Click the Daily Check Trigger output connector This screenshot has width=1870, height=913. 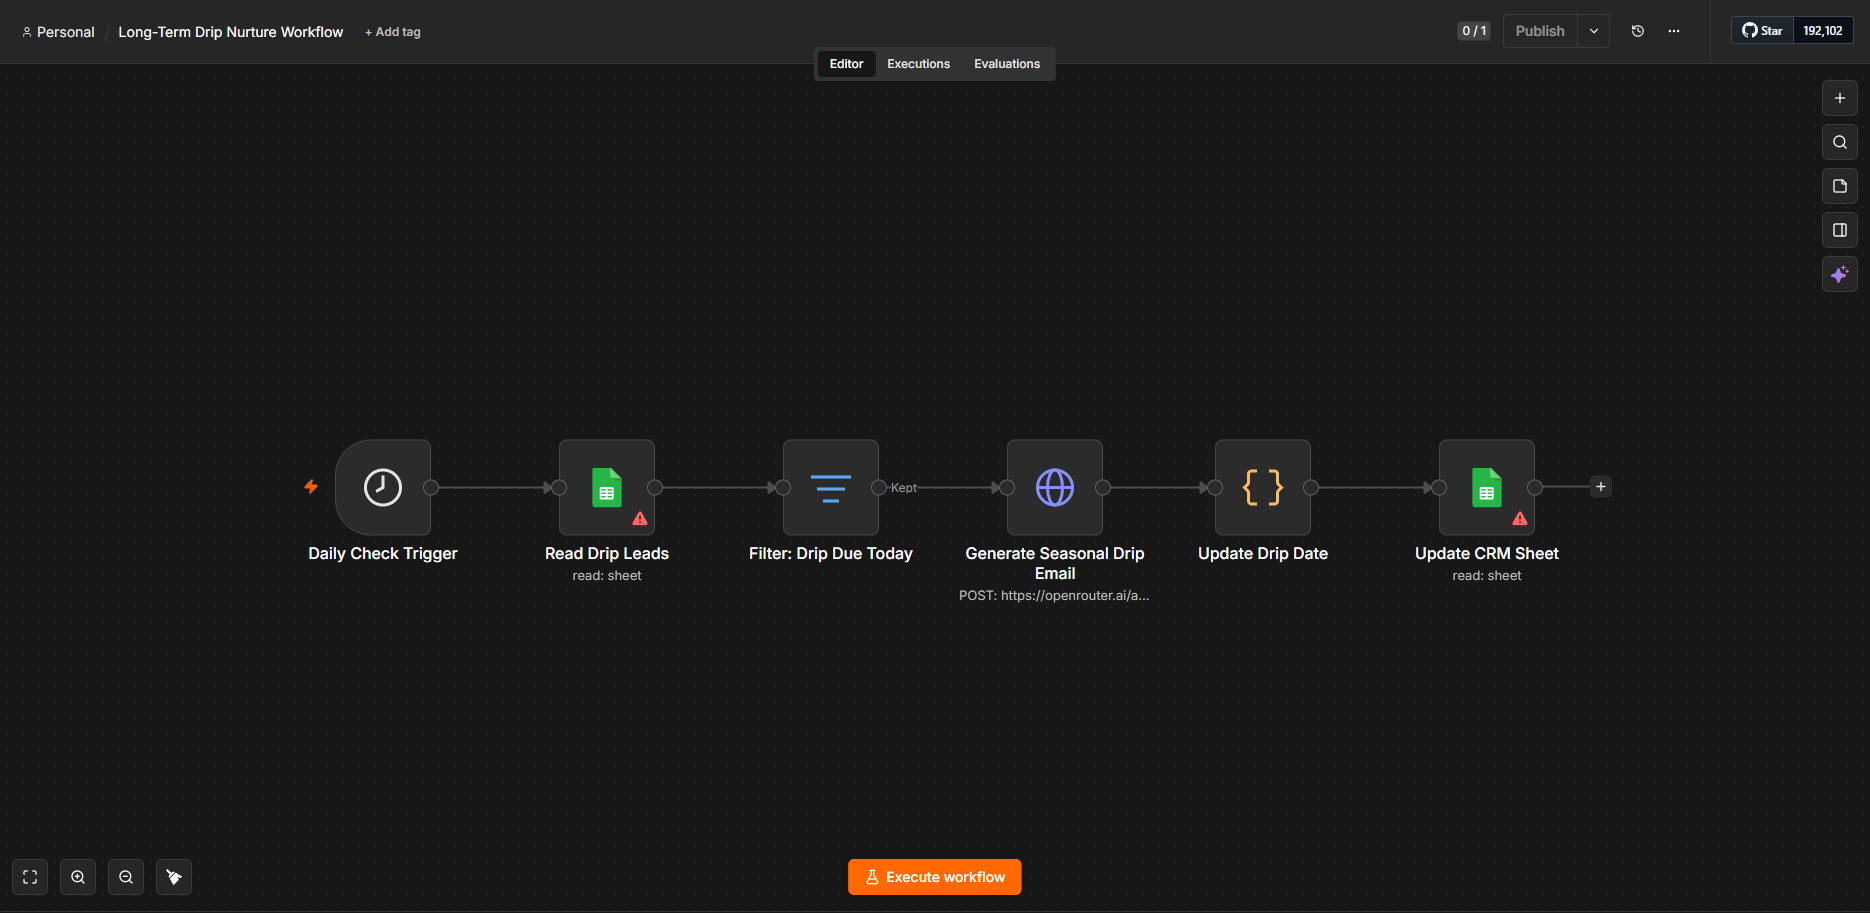pyautogui.click(x=431, y=487)
